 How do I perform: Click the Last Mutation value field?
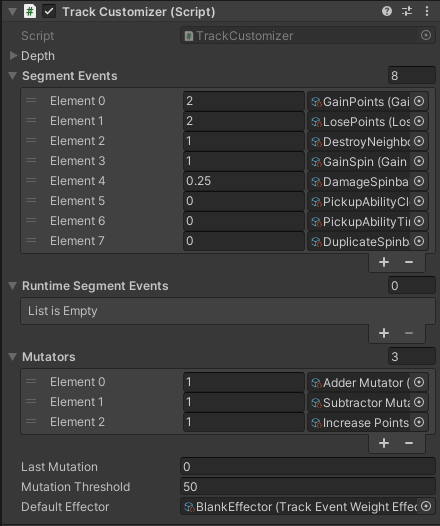[308, 467]
